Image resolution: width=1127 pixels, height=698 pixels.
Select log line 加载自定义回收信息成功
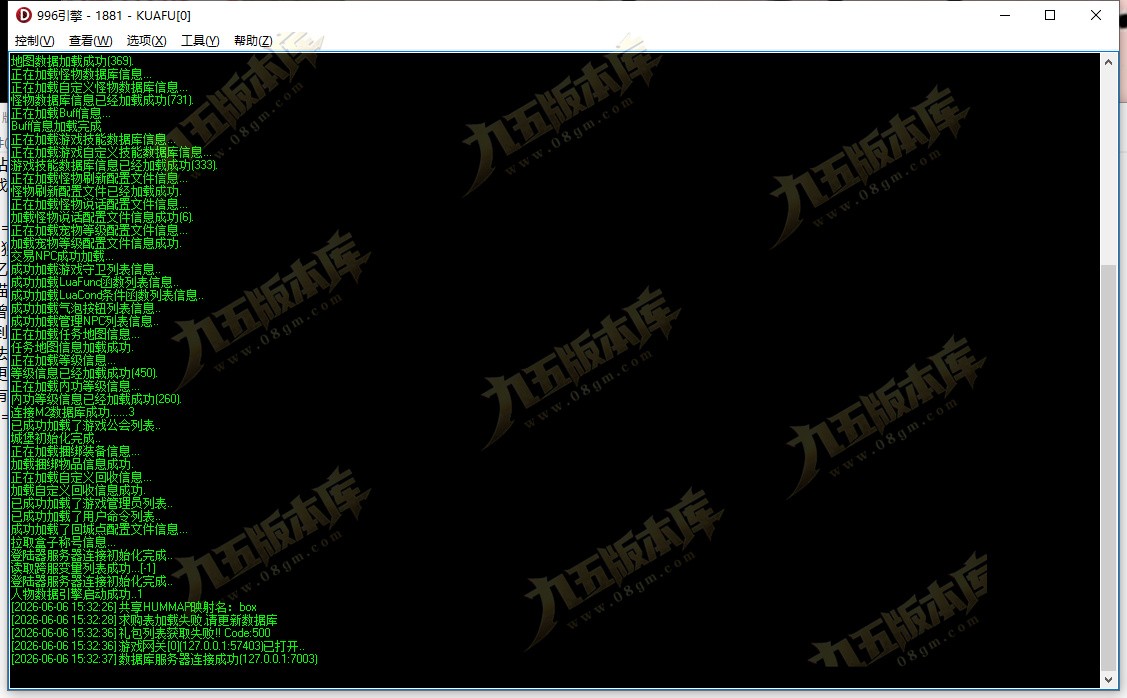[x=78, y=490]
